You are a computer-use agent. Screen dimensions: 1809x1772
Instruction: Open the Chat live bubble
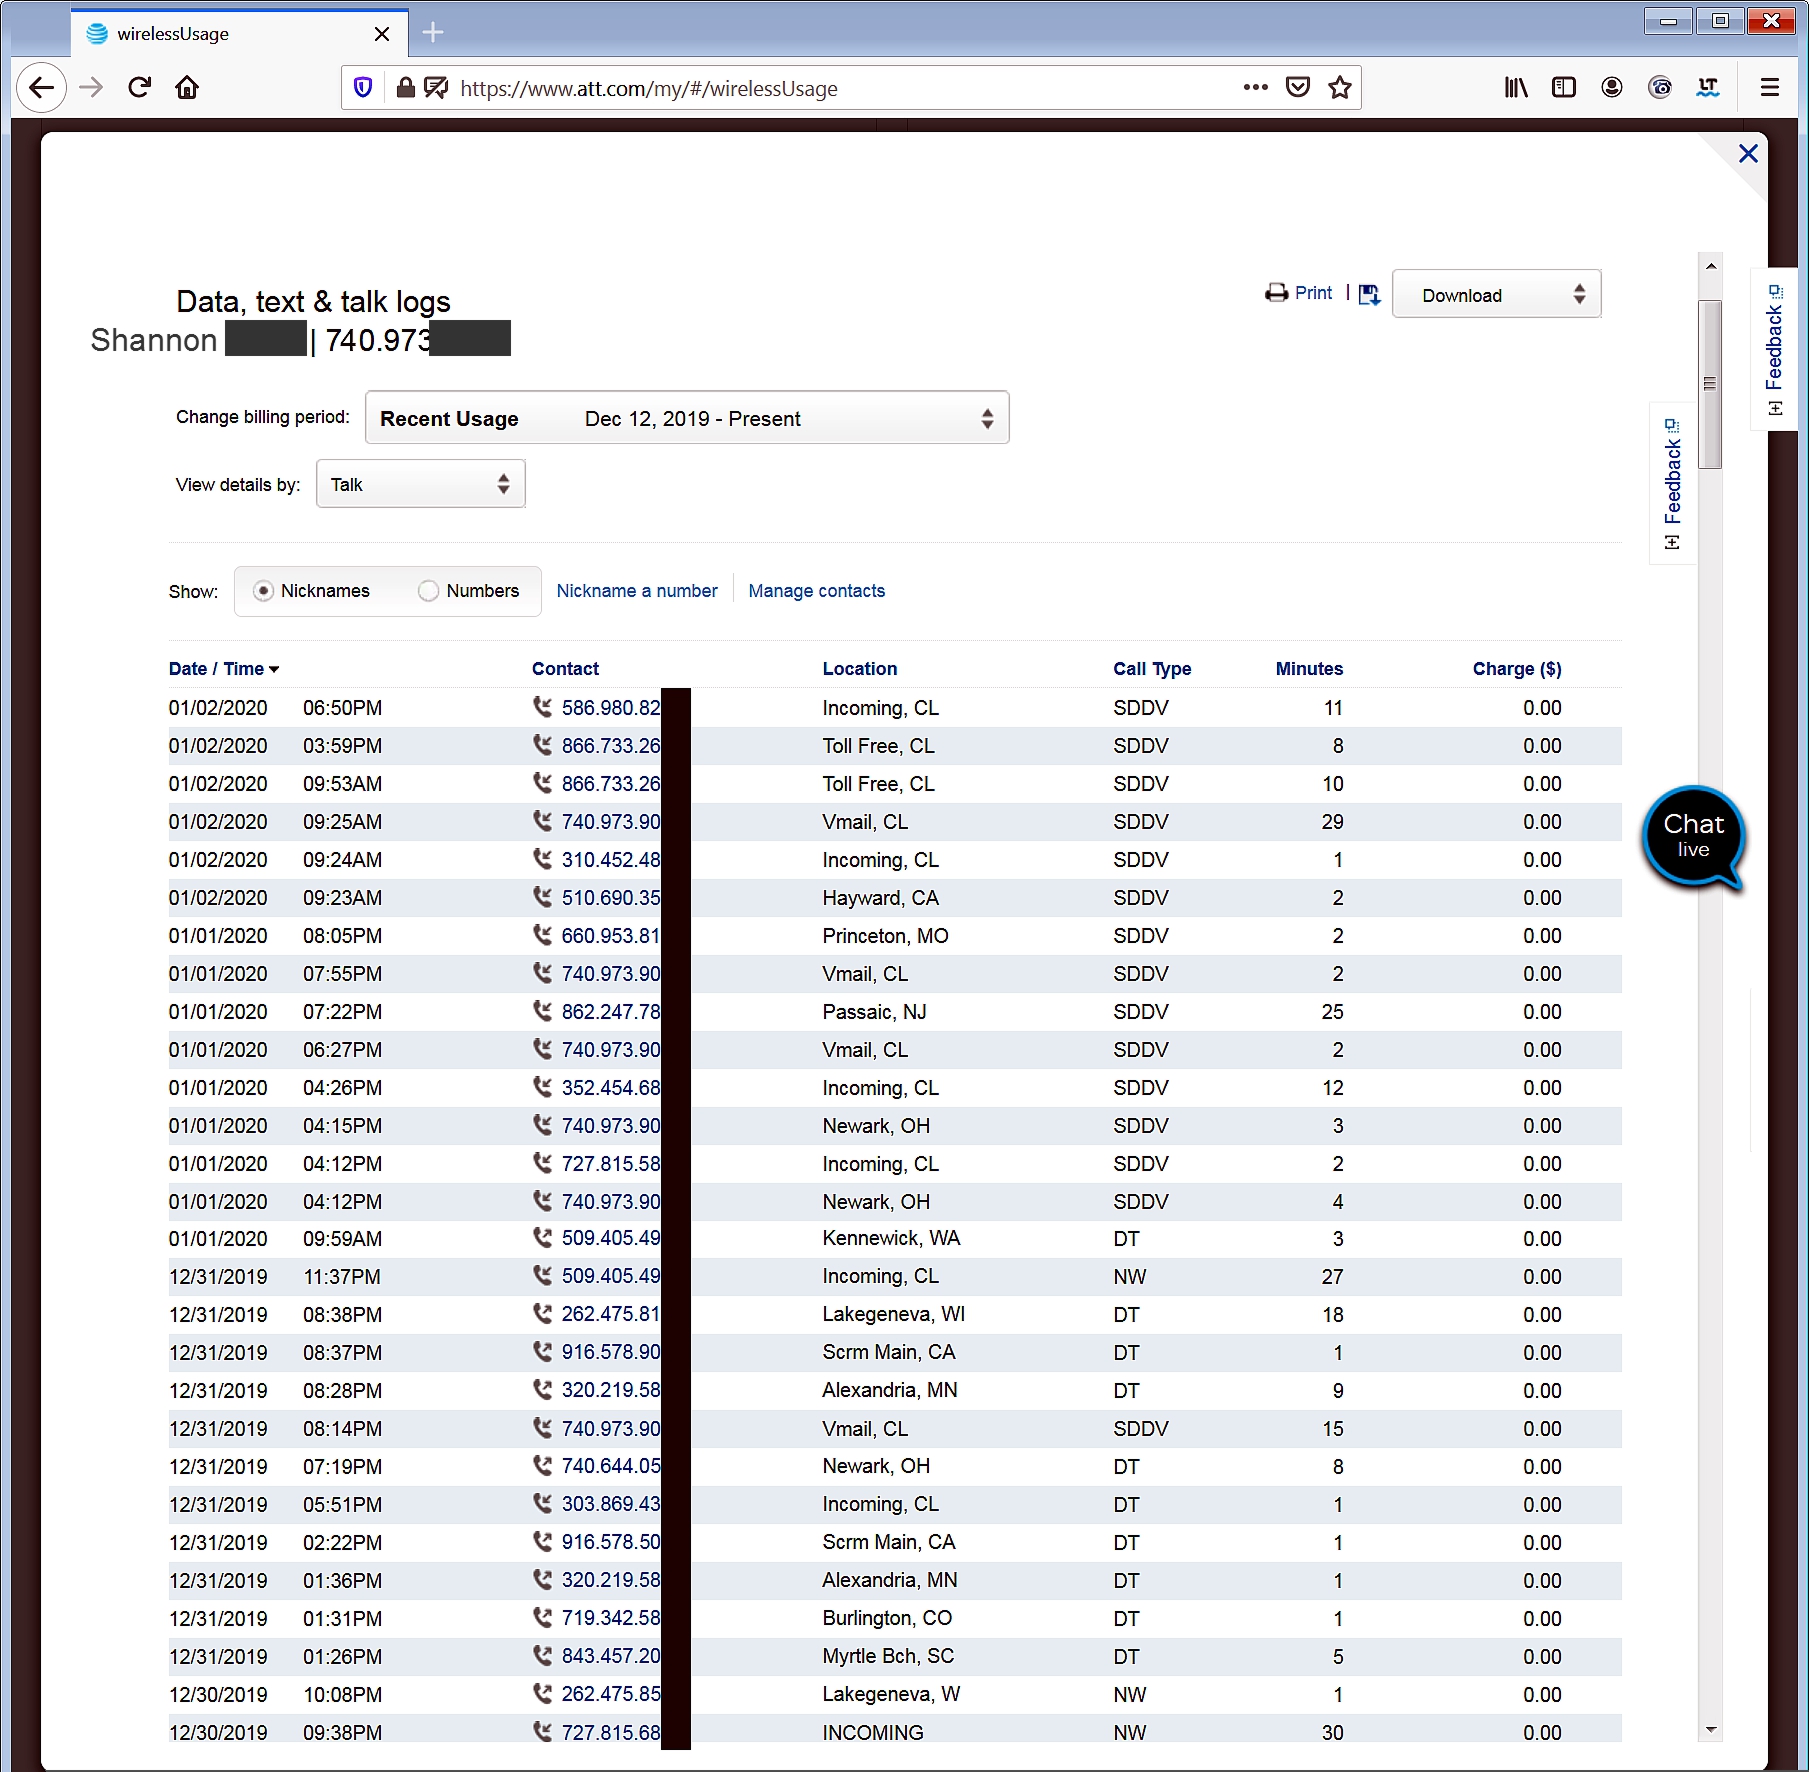click(1693, 836)
